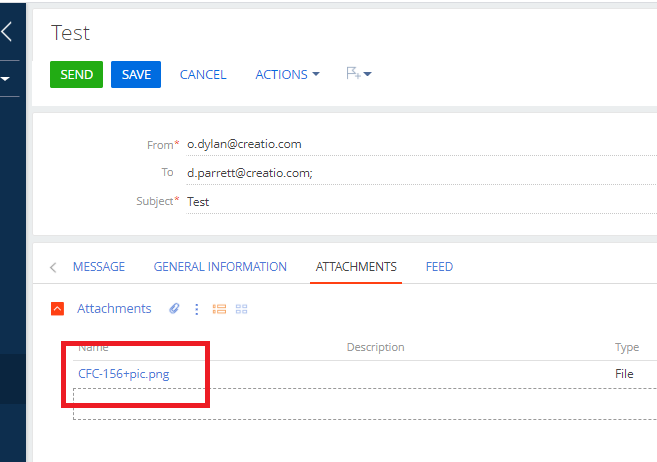This screenshot has width=657, height=462.
Task: Click the File type cell
Action: point(624,374)
